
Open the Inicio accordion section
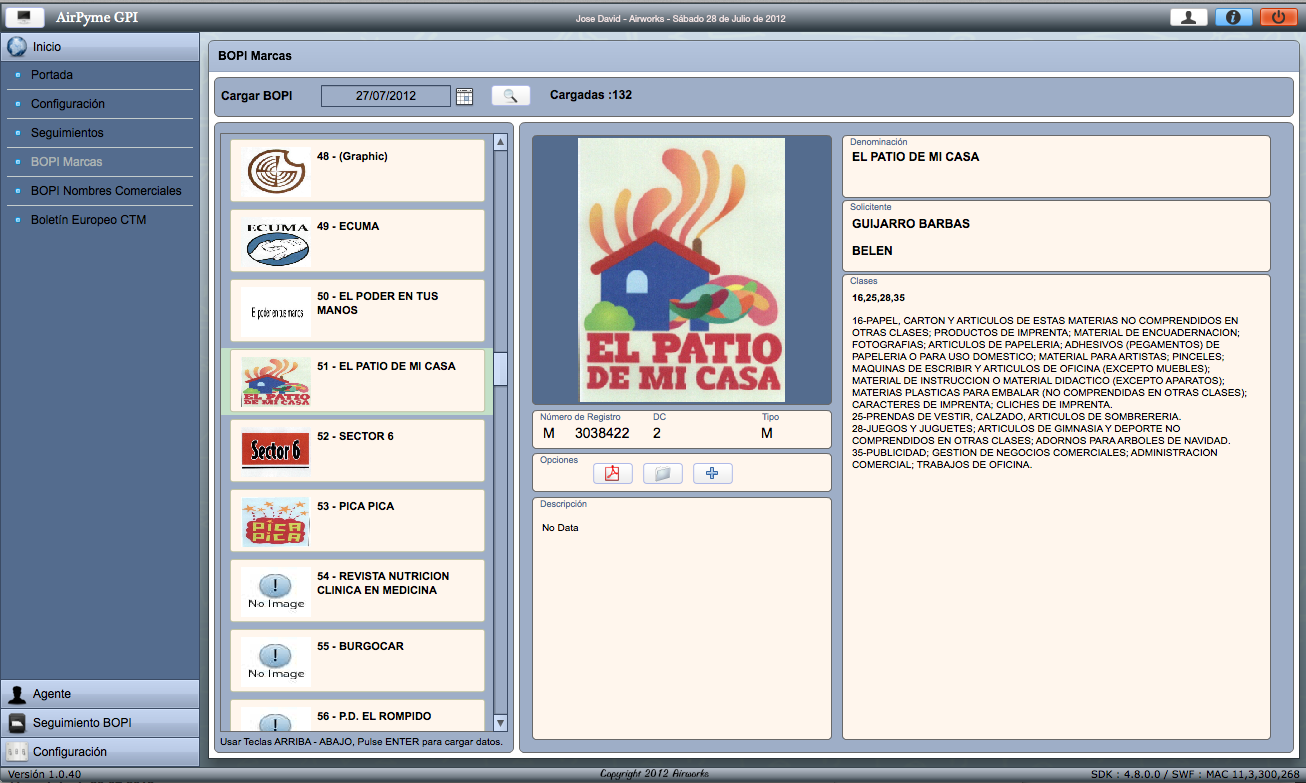[x=100, y=46]
